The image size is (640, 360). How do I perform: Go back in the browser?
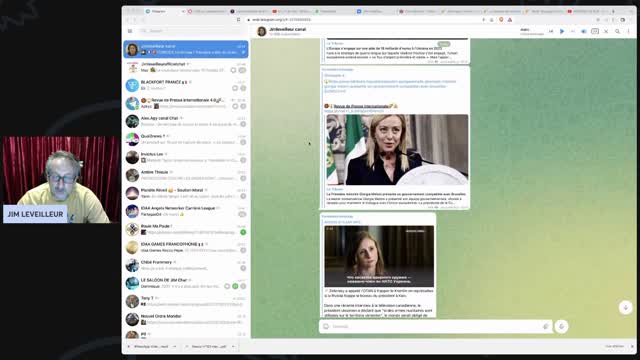[x=127, y=20]
